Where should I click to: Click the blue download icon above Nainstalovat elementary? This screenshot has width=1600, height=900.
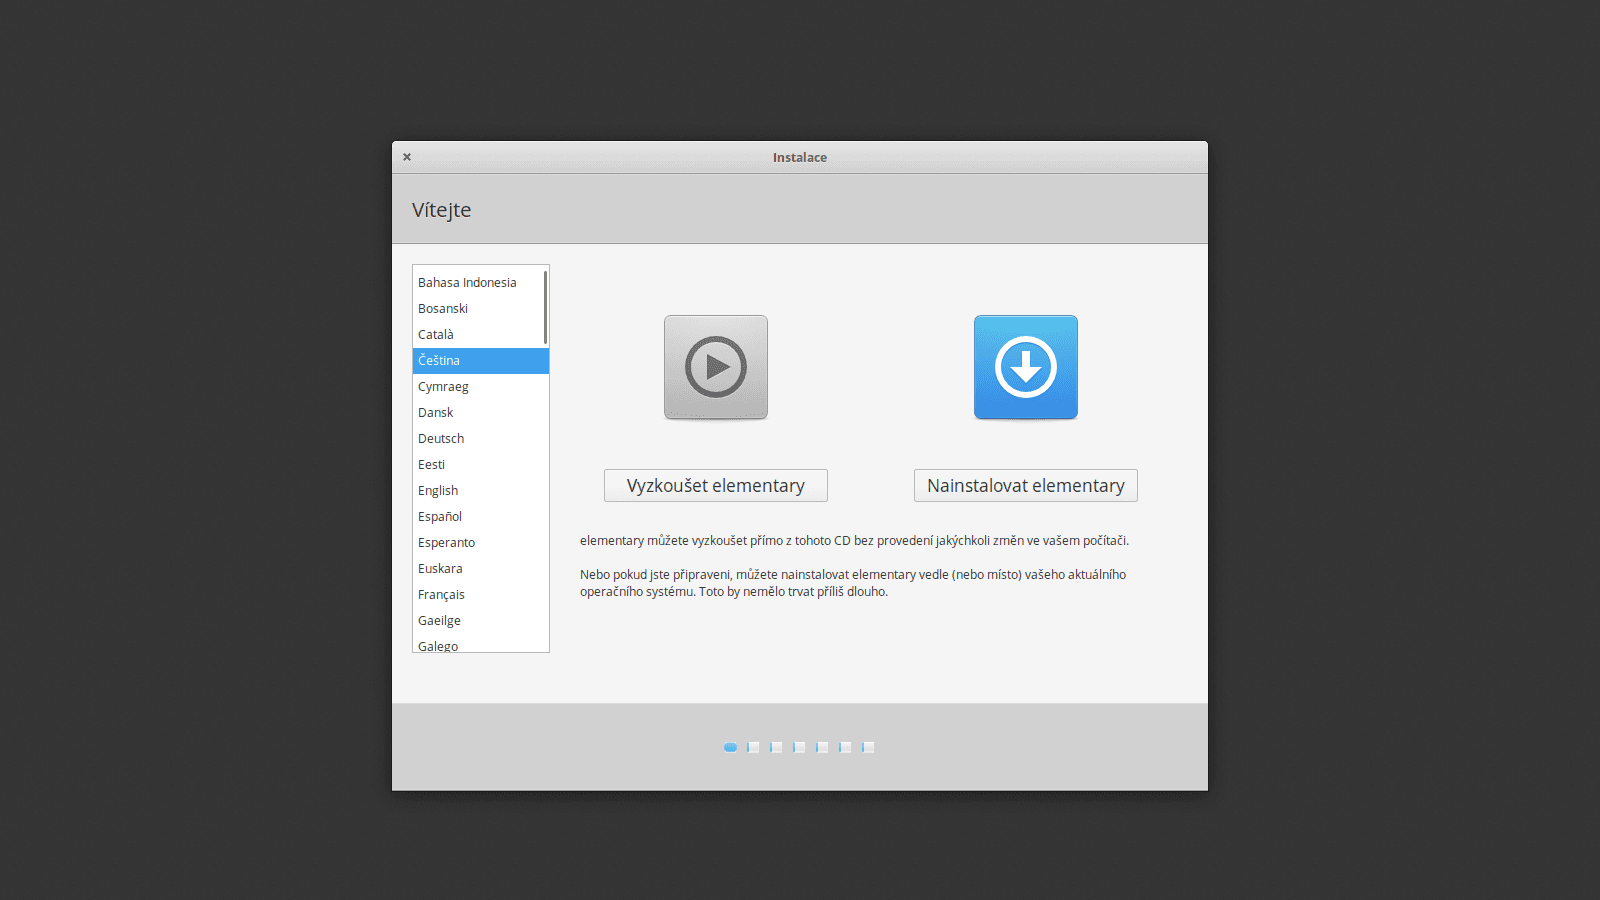pyautogui.click(x=1025, y=367)
